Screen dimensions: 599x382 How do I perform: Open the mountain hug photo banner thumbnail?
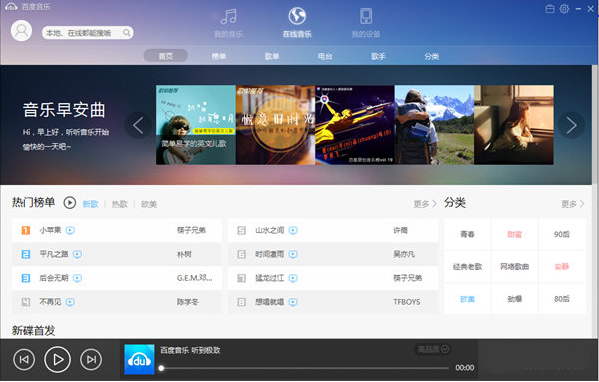click(x=434, y=125)
